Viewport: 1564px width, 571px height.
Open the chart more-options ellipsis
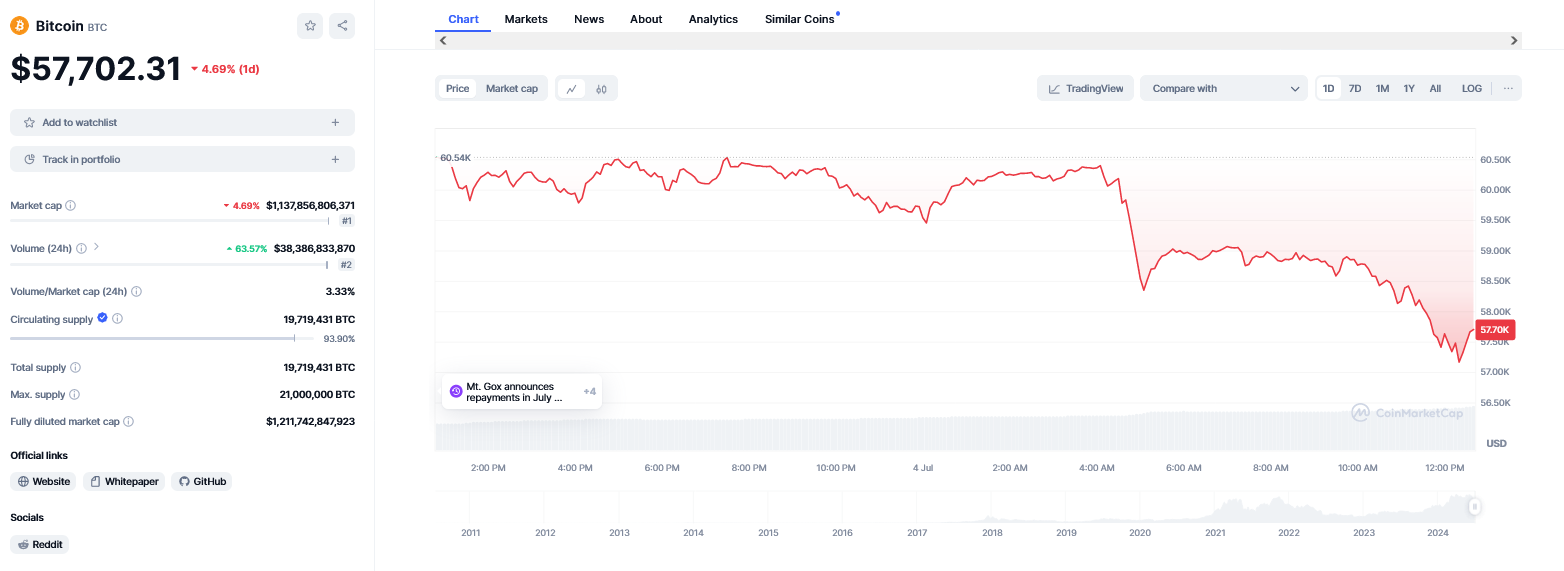(1508, 88)
